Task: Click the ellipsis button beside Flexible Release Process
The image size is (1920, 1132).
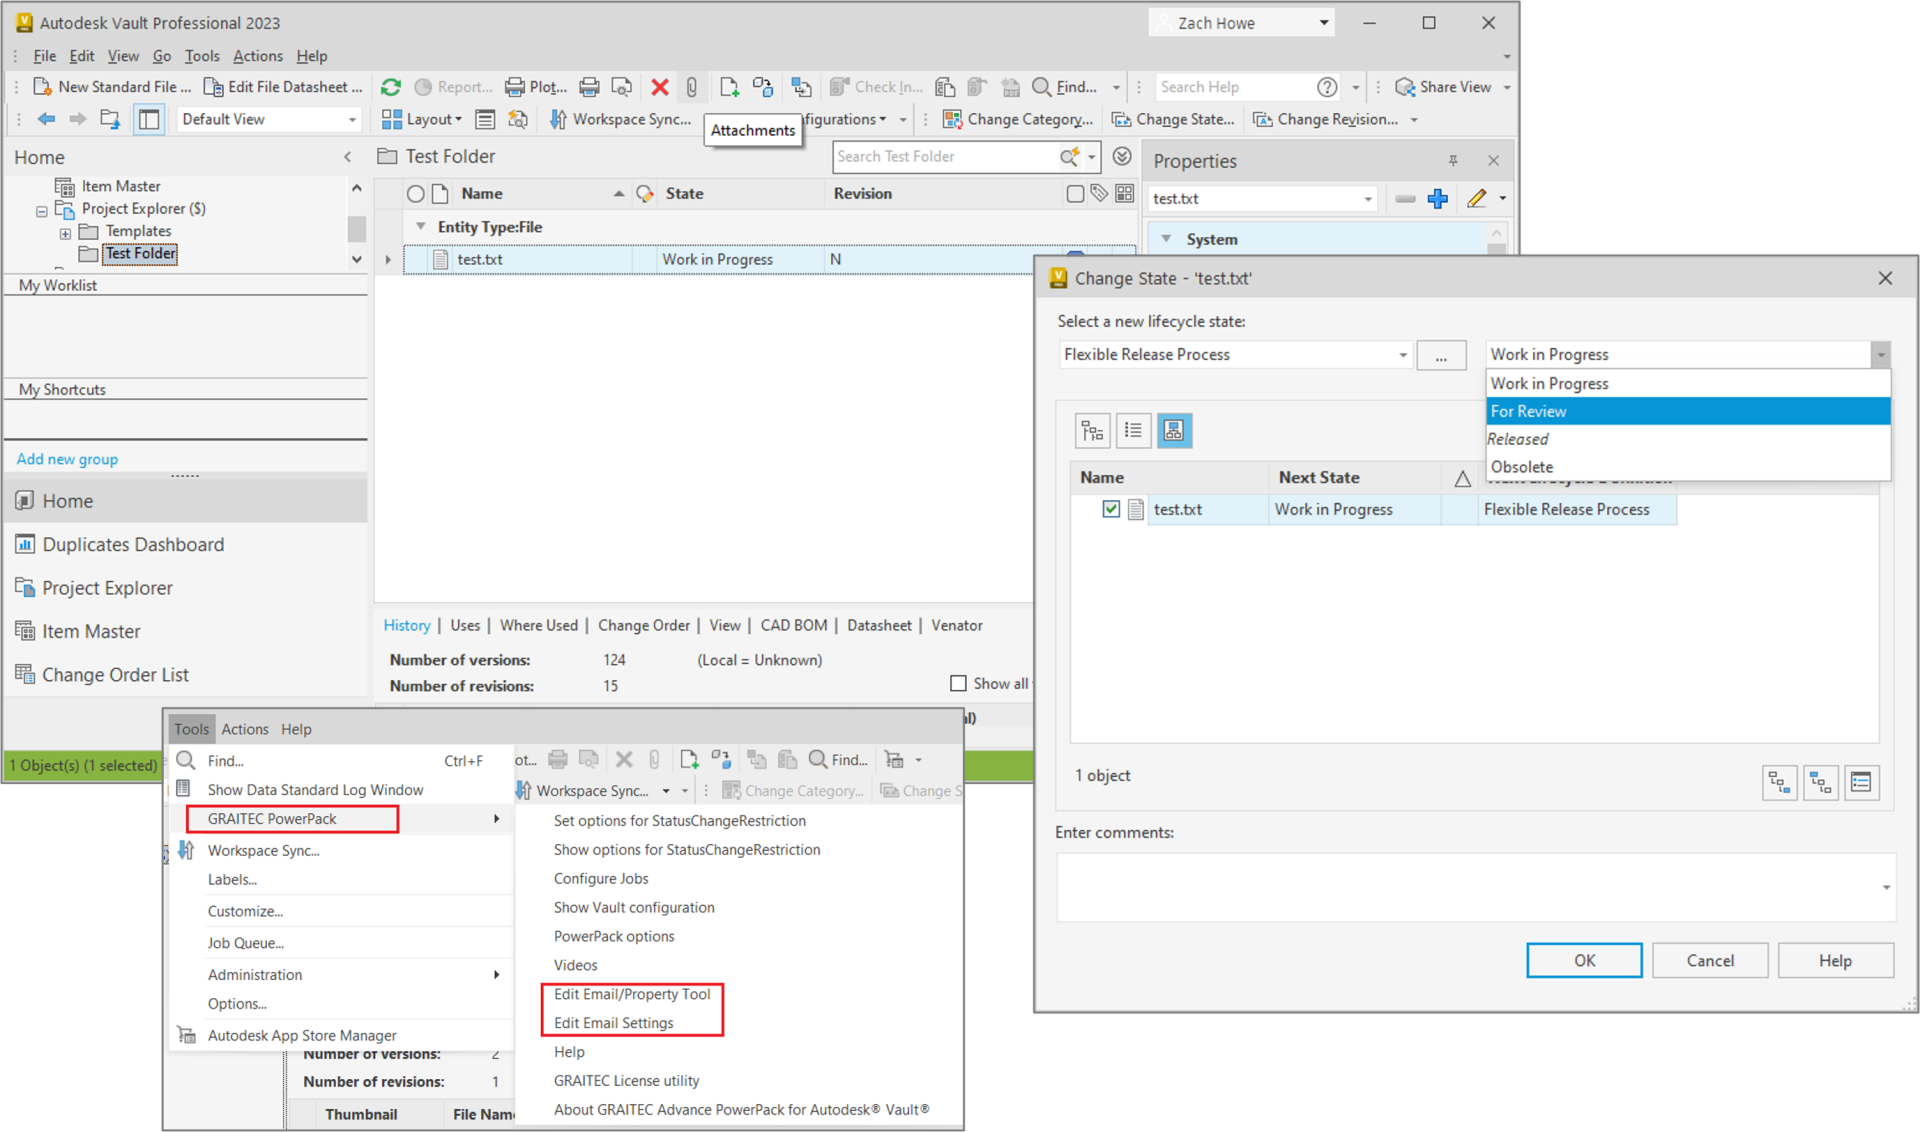Action: (x=1440, y=355)
